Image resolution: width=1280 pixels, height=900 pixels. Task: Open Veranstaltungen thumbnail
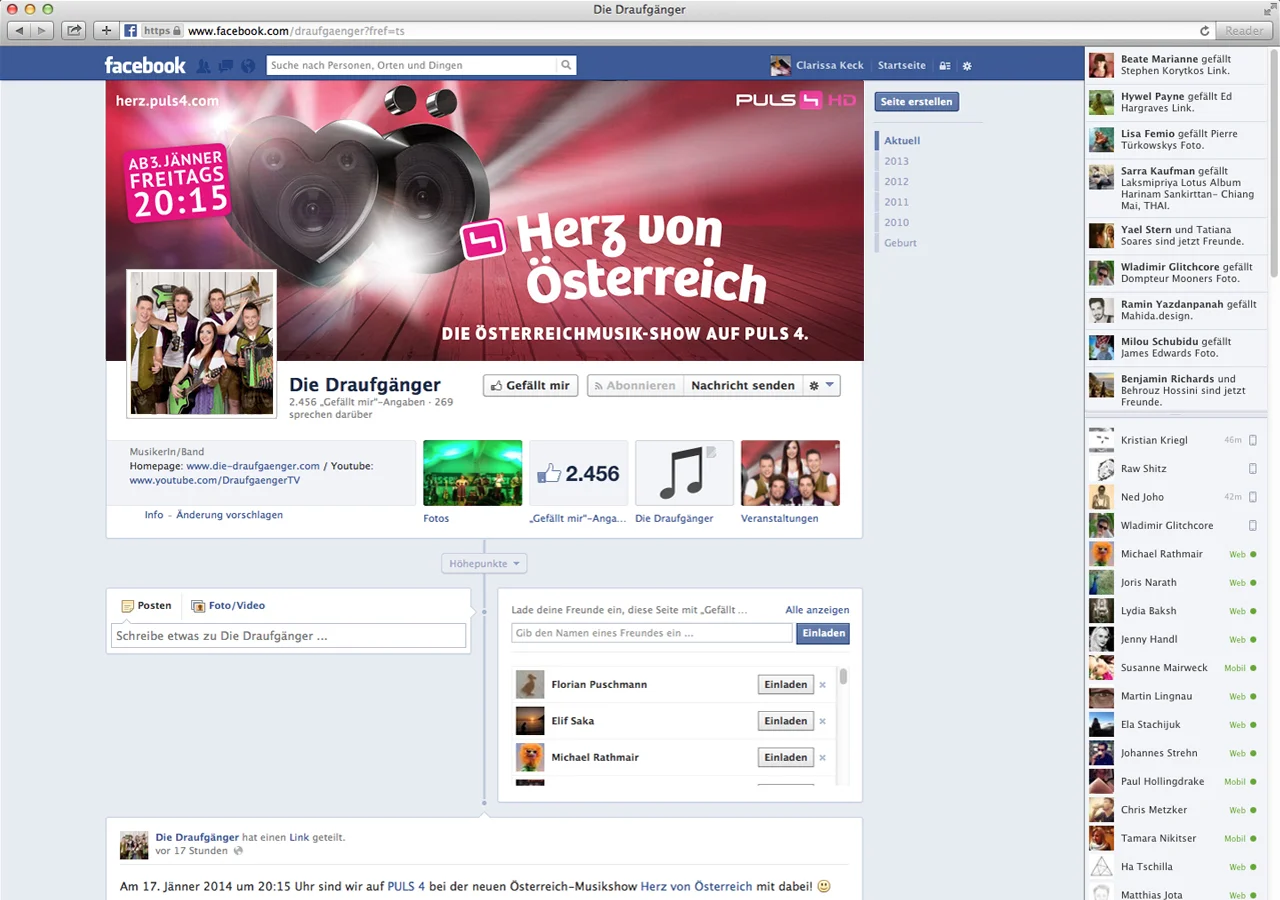[x=790, y=473]
